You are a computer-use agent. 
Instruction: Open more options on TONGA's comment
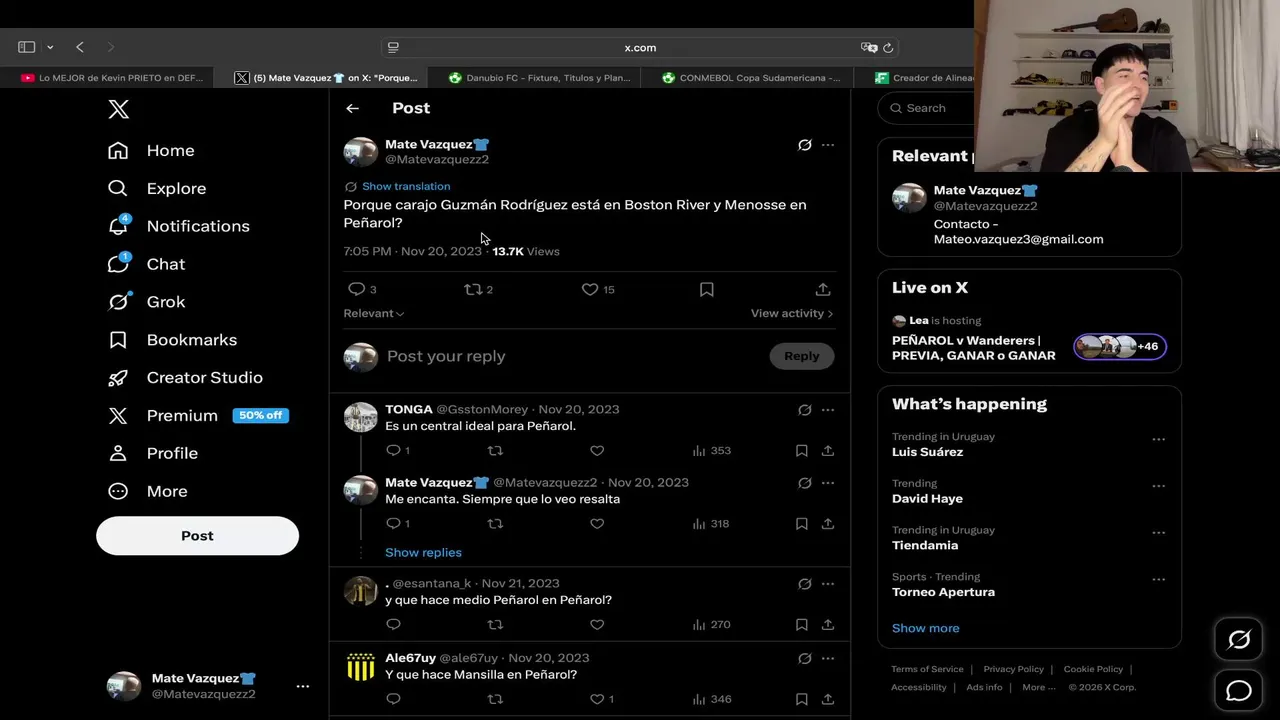click(x=828, y=410)
